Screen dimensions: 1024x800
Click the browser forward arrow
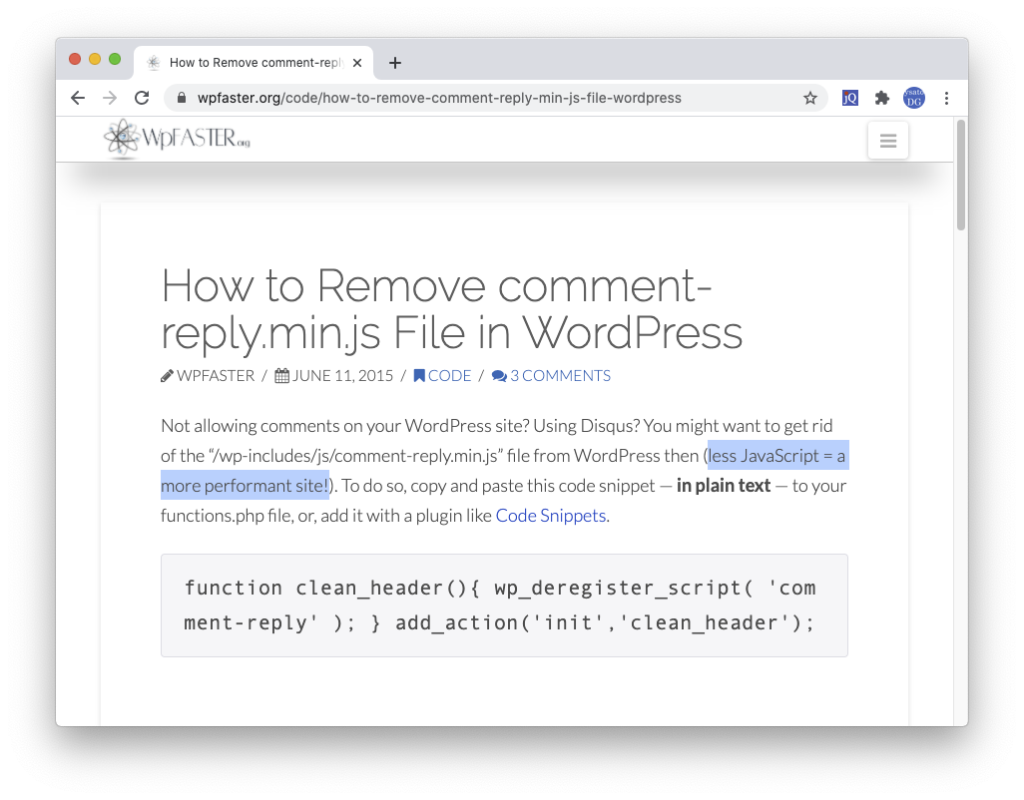coord(110,98)
